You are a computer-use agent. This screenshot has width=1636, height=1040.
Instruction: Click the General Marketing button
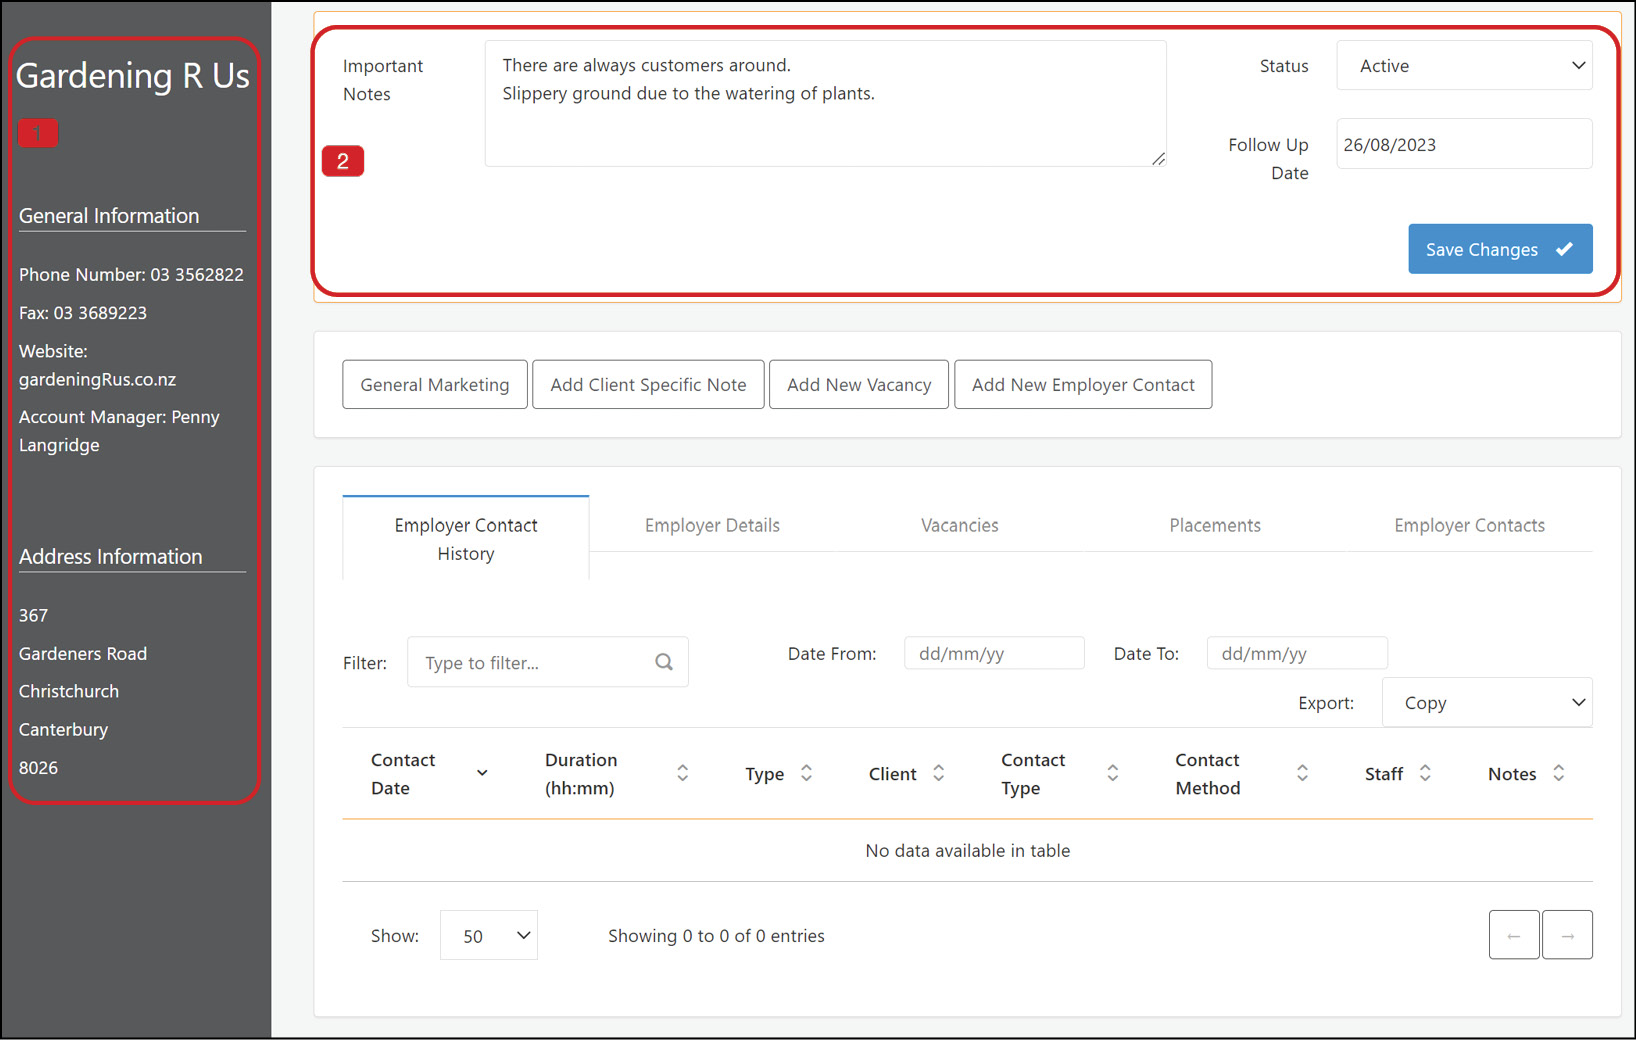435,385
